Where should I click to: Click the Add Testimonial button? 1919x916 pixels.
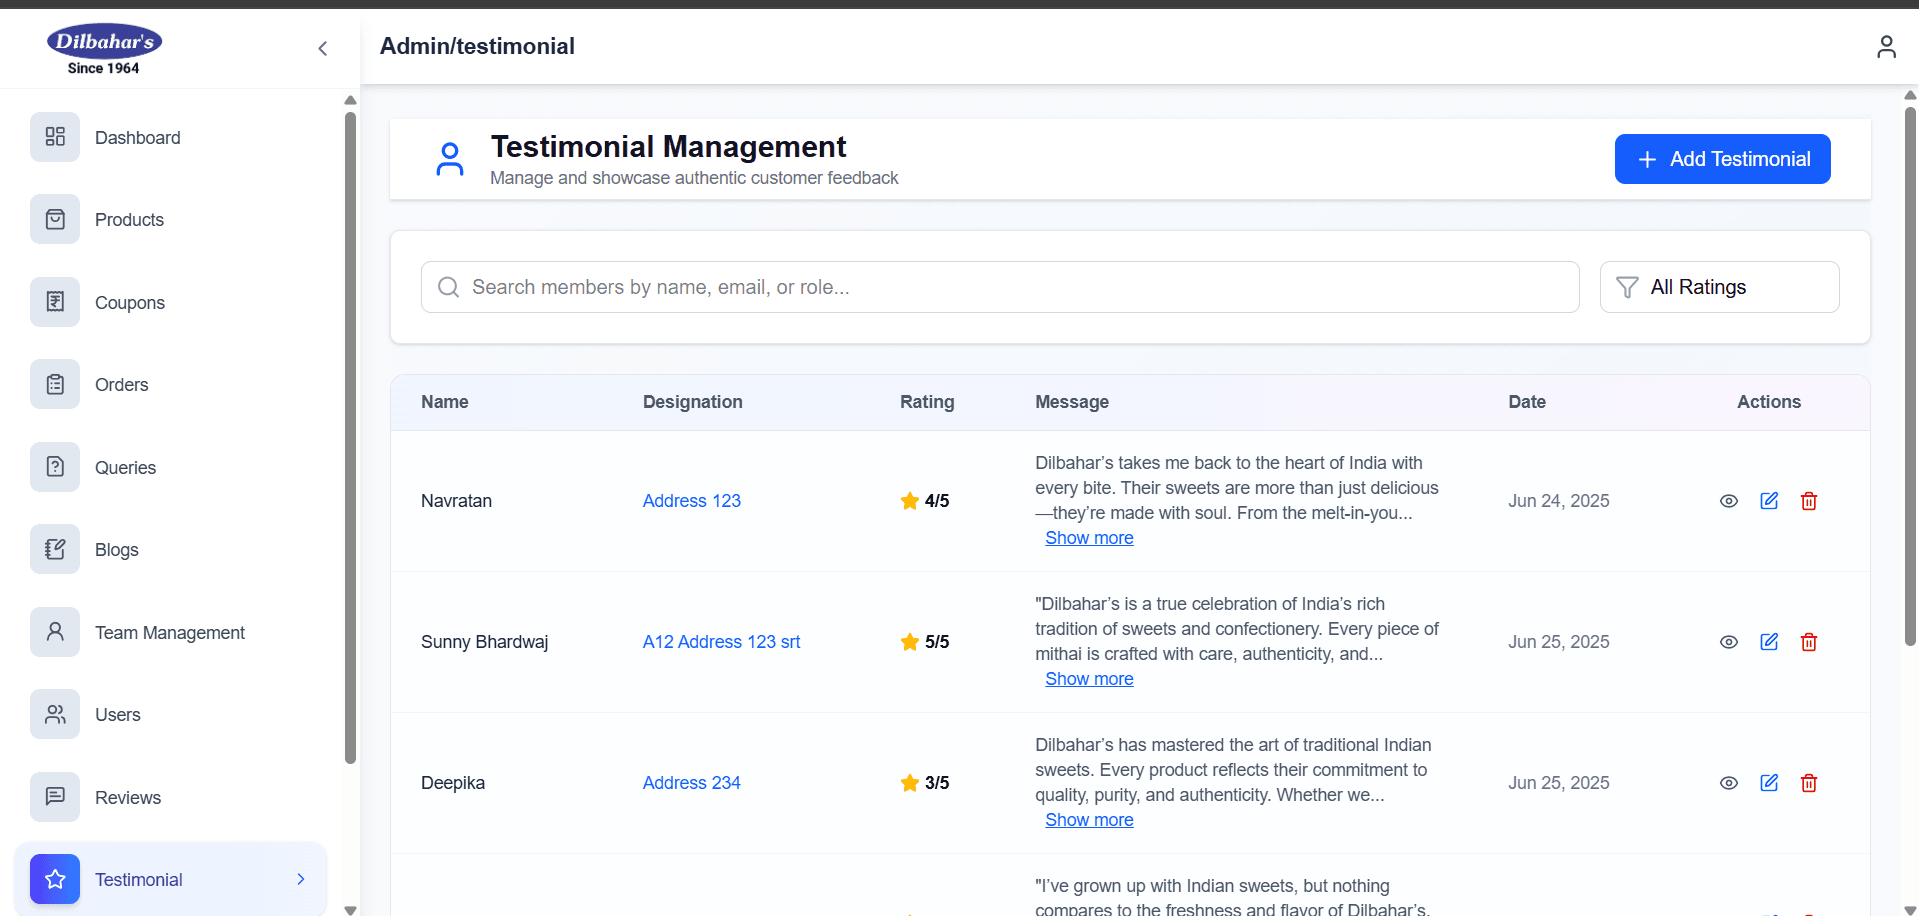point(1722,159)
